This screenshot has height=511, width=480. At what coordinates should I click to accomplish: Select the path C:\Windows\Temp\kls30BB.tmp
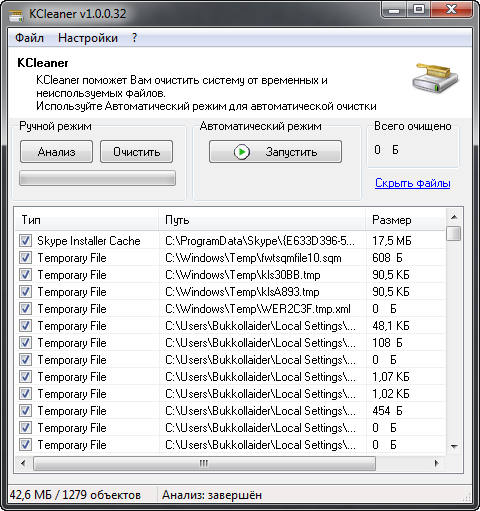(243, 275)
